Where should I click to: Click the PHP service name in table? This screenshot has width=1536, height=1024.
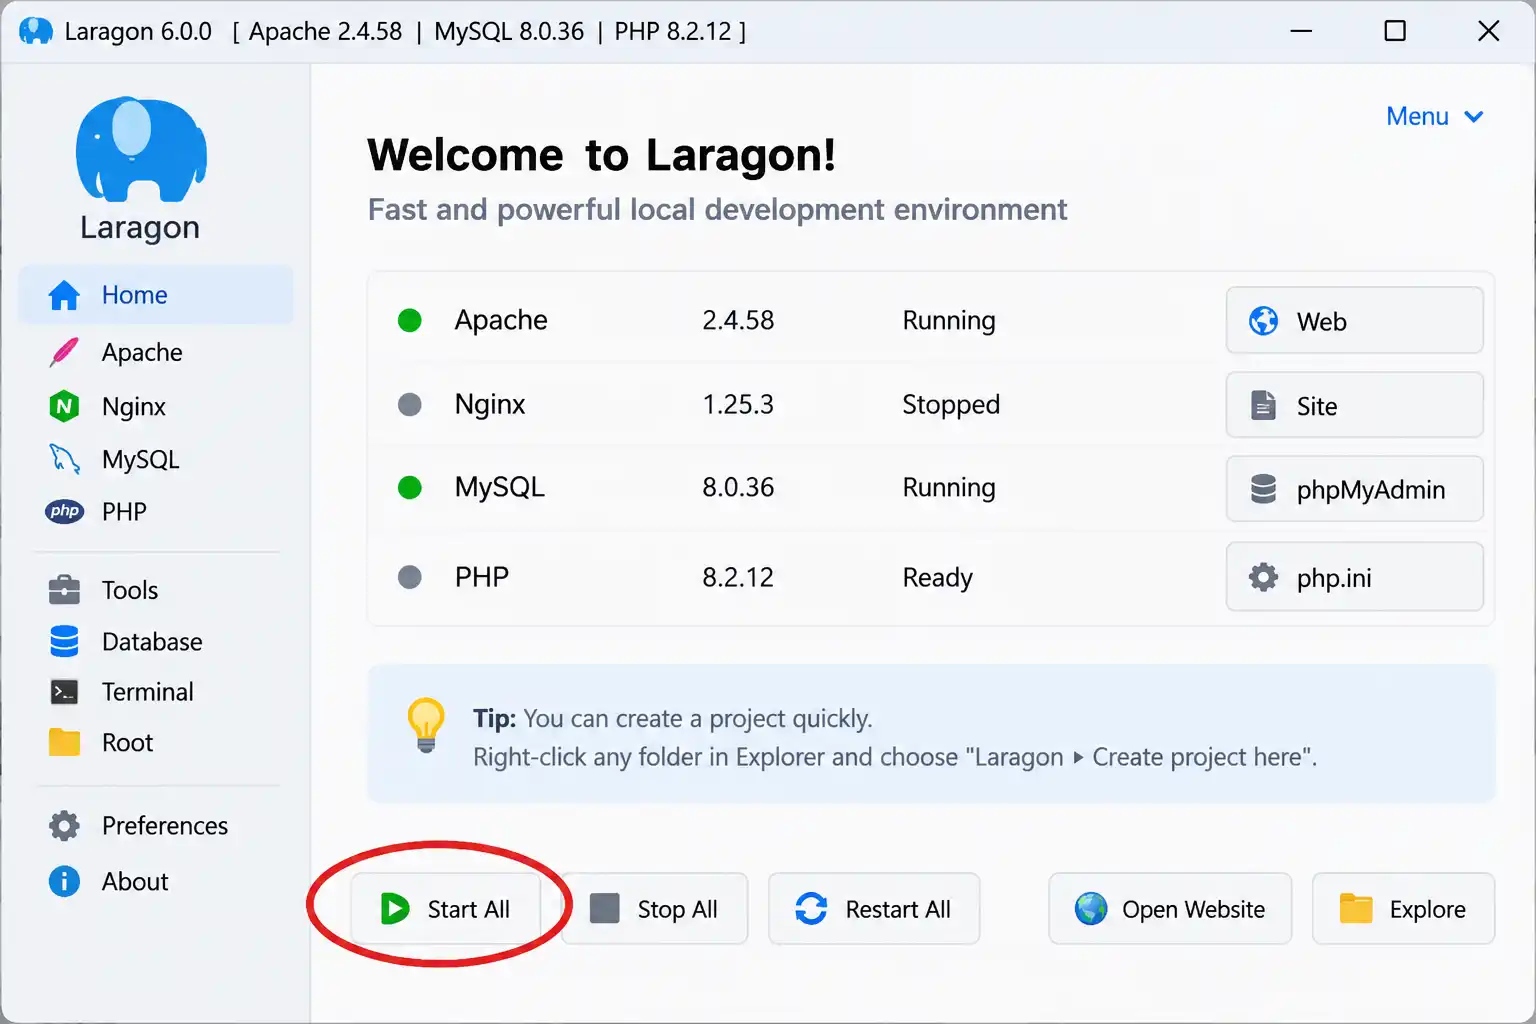pyautogui.click(x=482, y=577)
